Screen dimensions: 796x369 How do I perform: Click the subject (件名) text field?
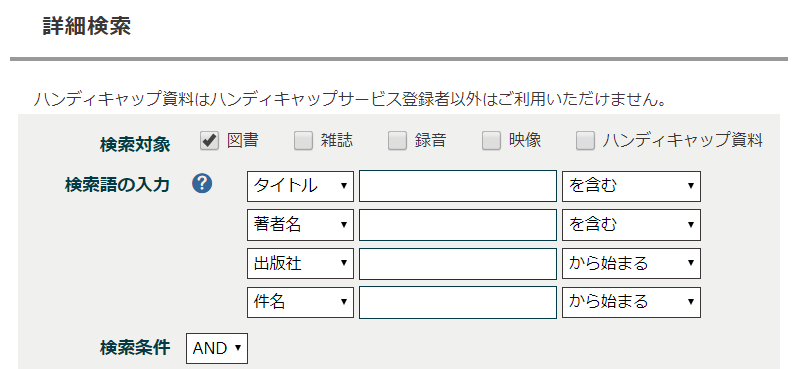point(458,302)
